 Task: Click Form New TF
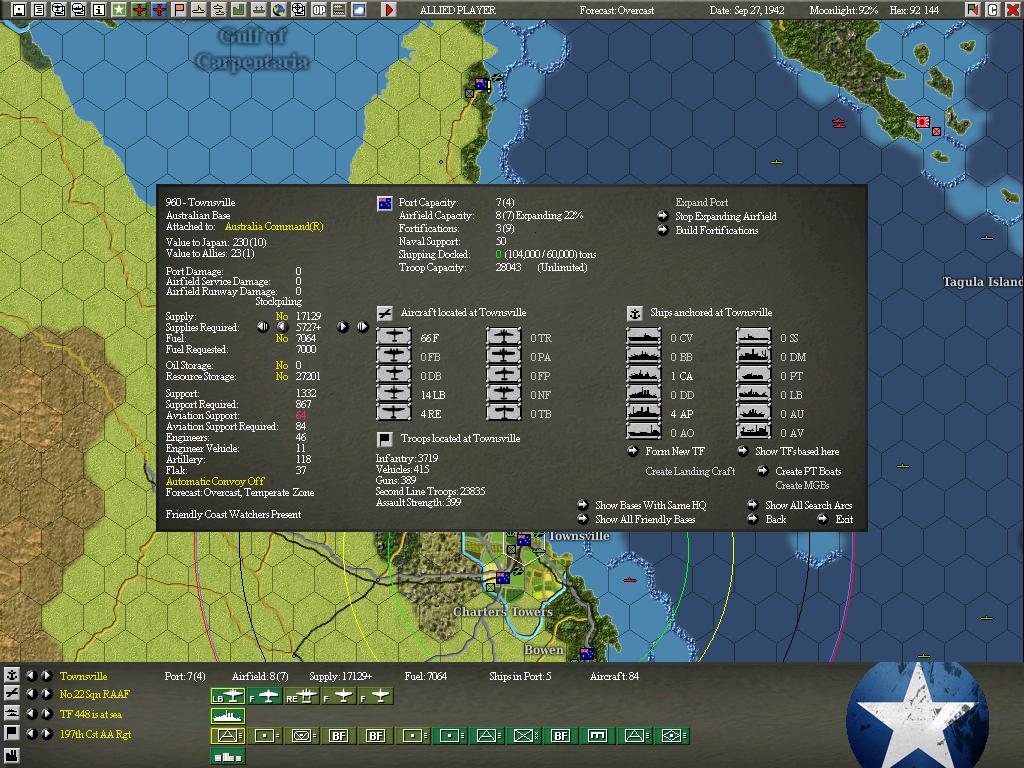(x=675, y=451)
